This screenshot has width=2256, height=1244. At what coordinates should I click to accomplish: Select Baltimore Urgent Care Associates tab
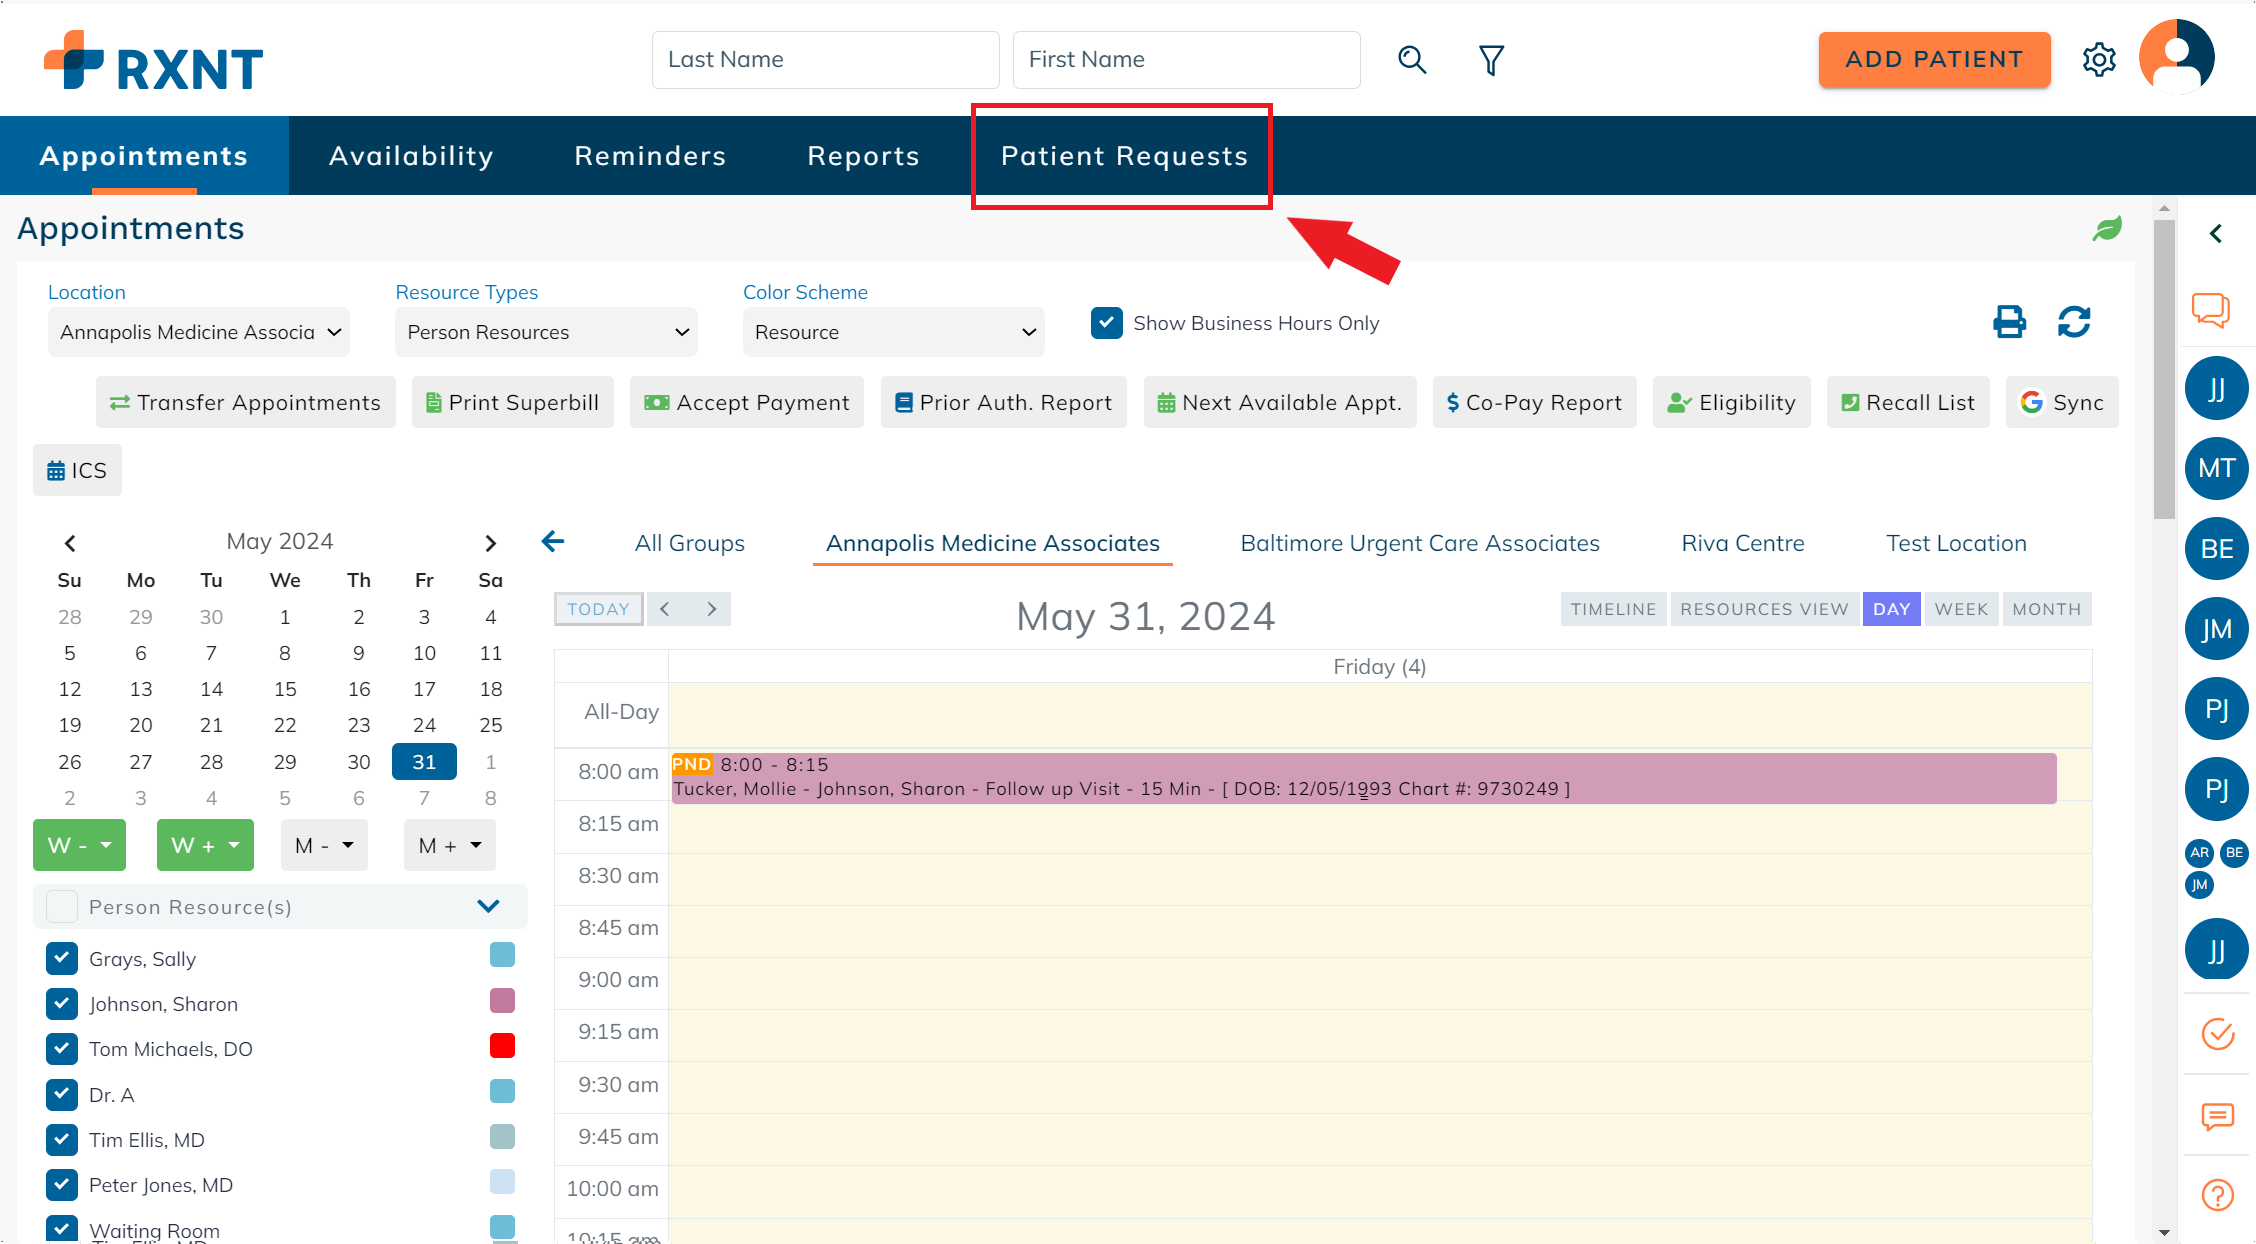[x=1420, y=543]
